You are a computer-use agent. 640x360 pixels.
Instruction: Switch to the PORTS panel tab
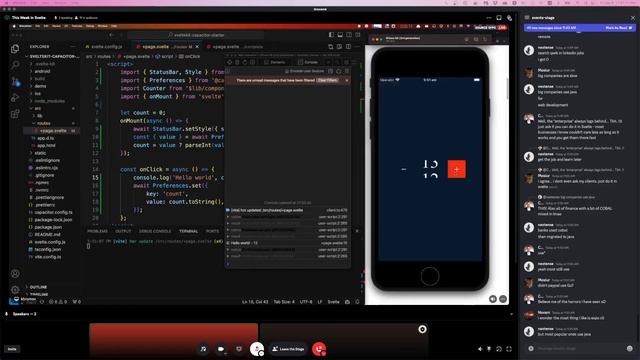click(212, 231)
